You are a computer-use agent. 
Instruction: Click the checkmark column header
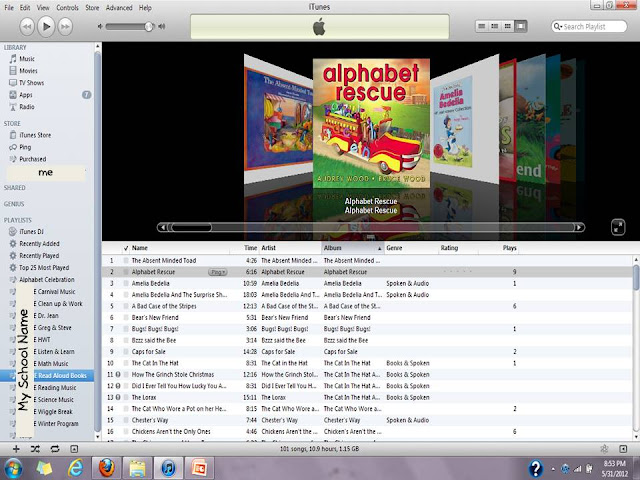click(126, 248)
